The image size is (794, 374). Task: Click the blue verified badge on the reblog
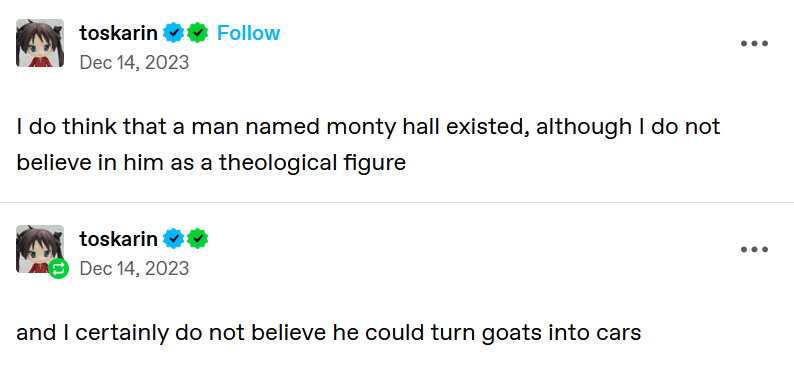173,239
